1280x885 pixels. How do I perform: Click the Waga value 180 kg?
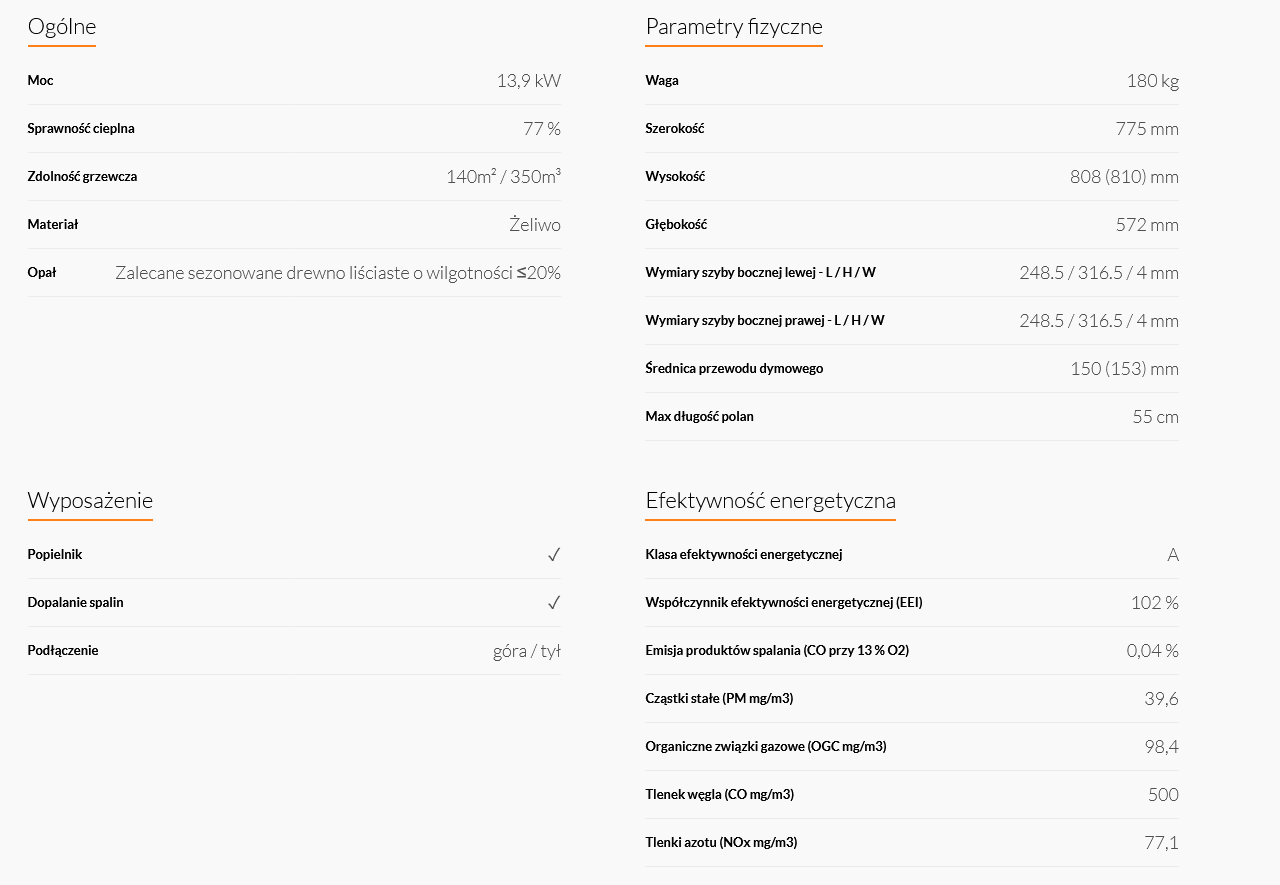[x=1153, y=81]
